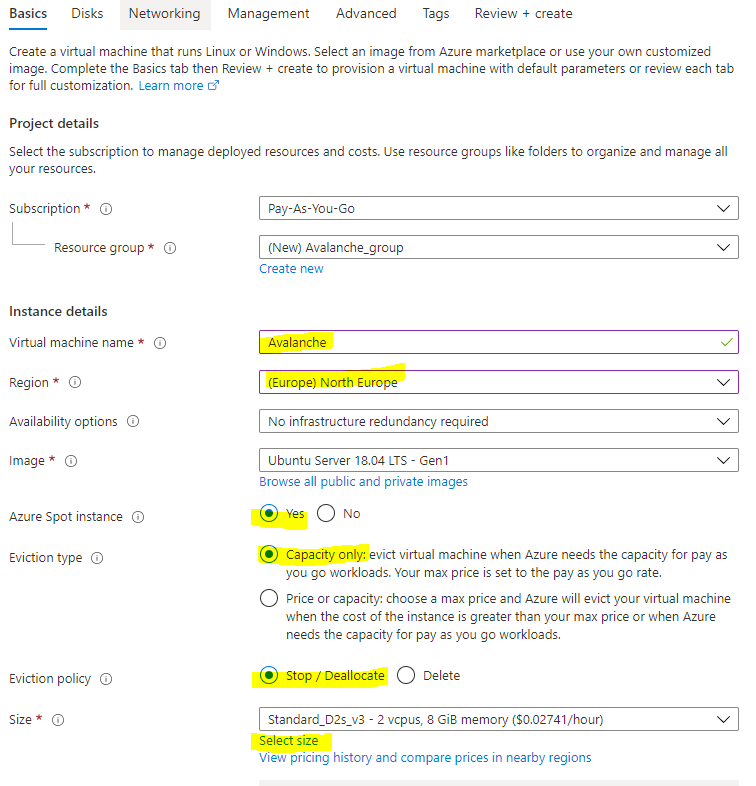This screenshot has width=756, height=786.
Task: Click the Create new link
Action: pos(291,268)
